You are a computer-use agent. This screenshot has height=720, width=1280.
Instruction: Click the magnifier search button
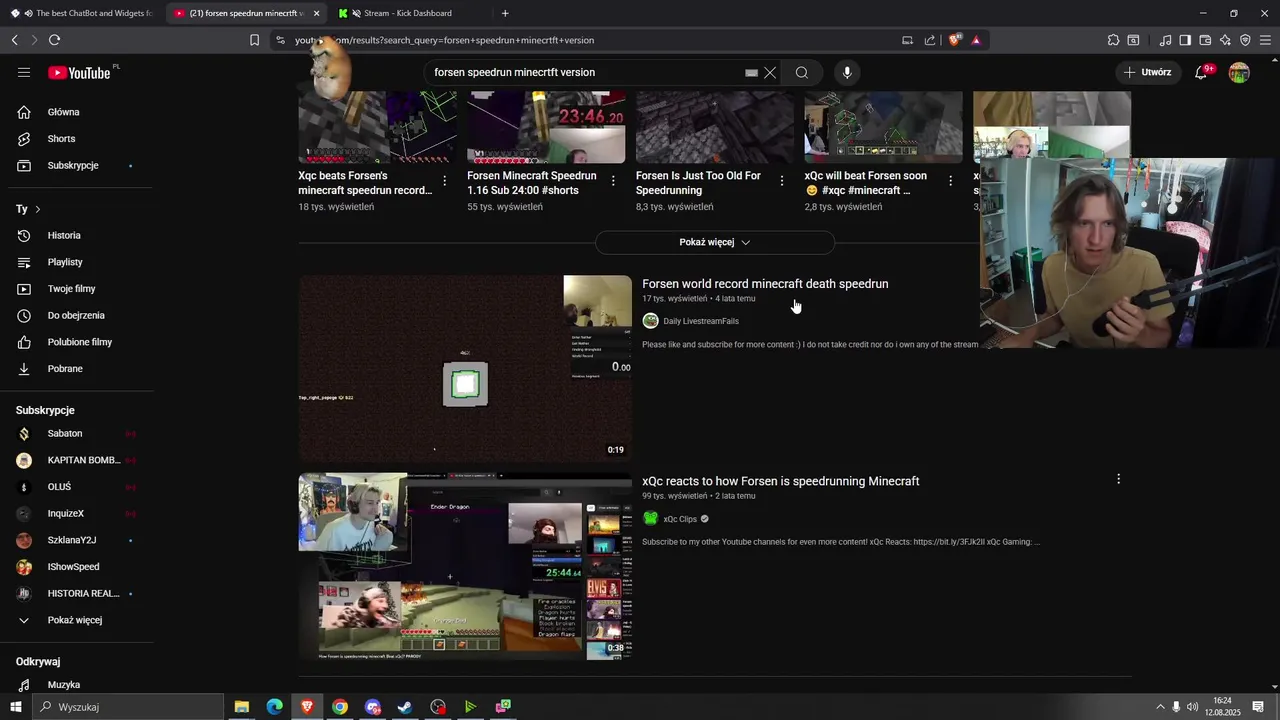802,73
